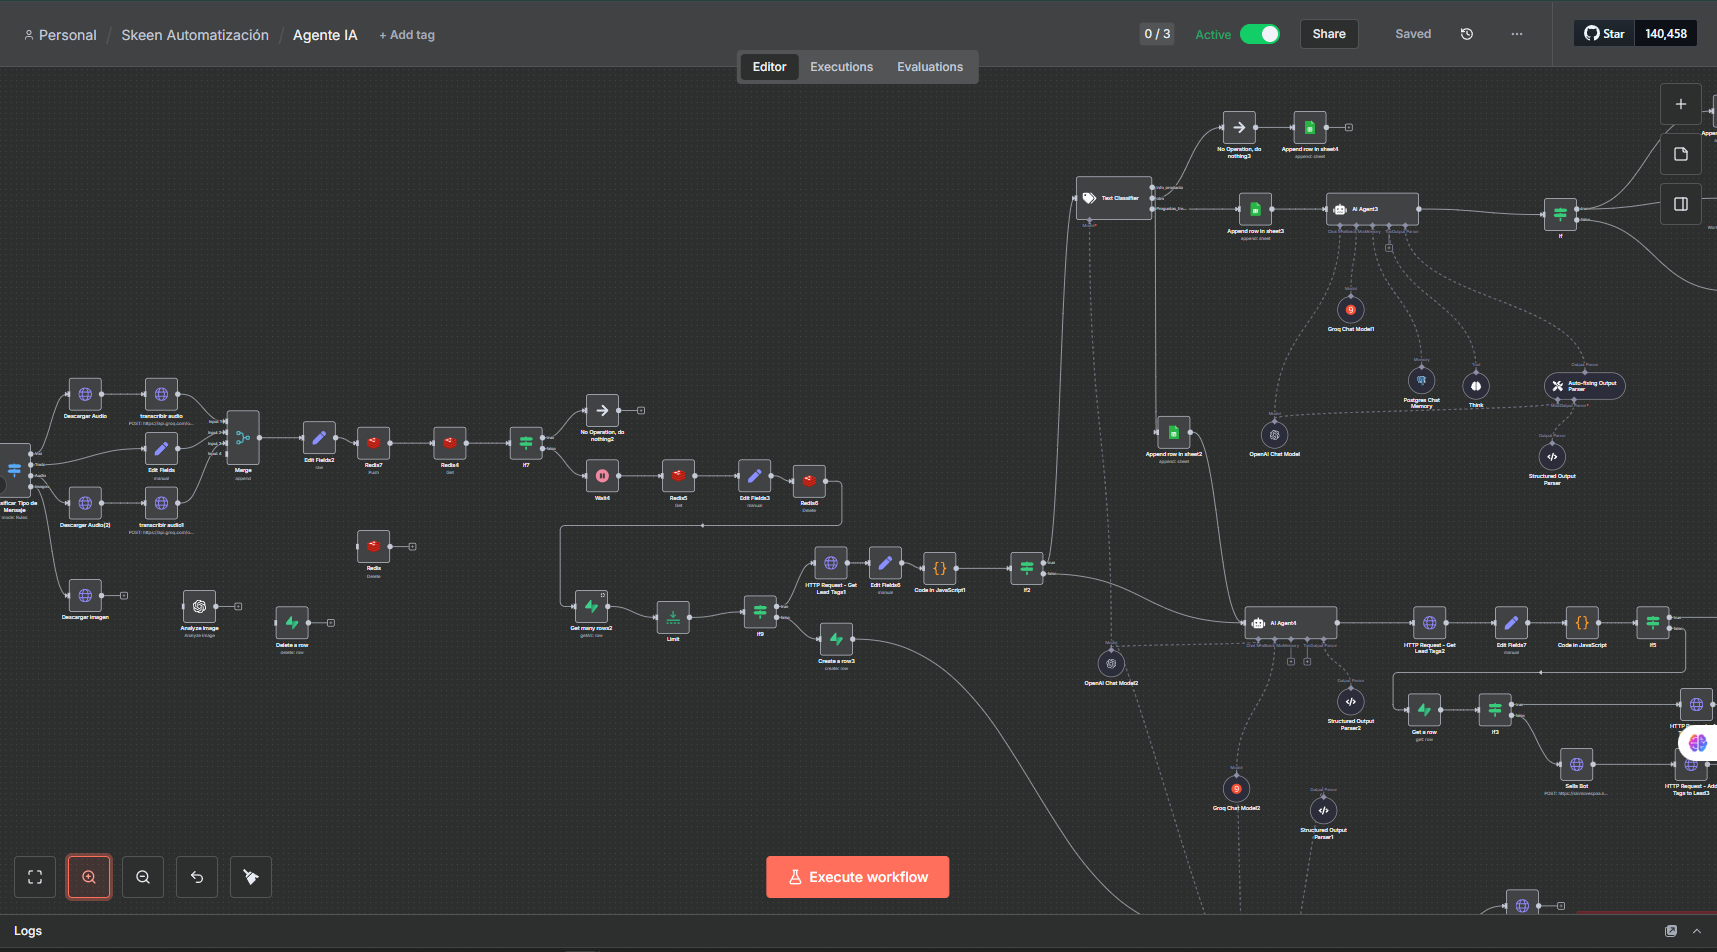Open the Skeen Automatización breadcrumb
This screenshot has width=1717, height=952.
click(x=195, y=35)
